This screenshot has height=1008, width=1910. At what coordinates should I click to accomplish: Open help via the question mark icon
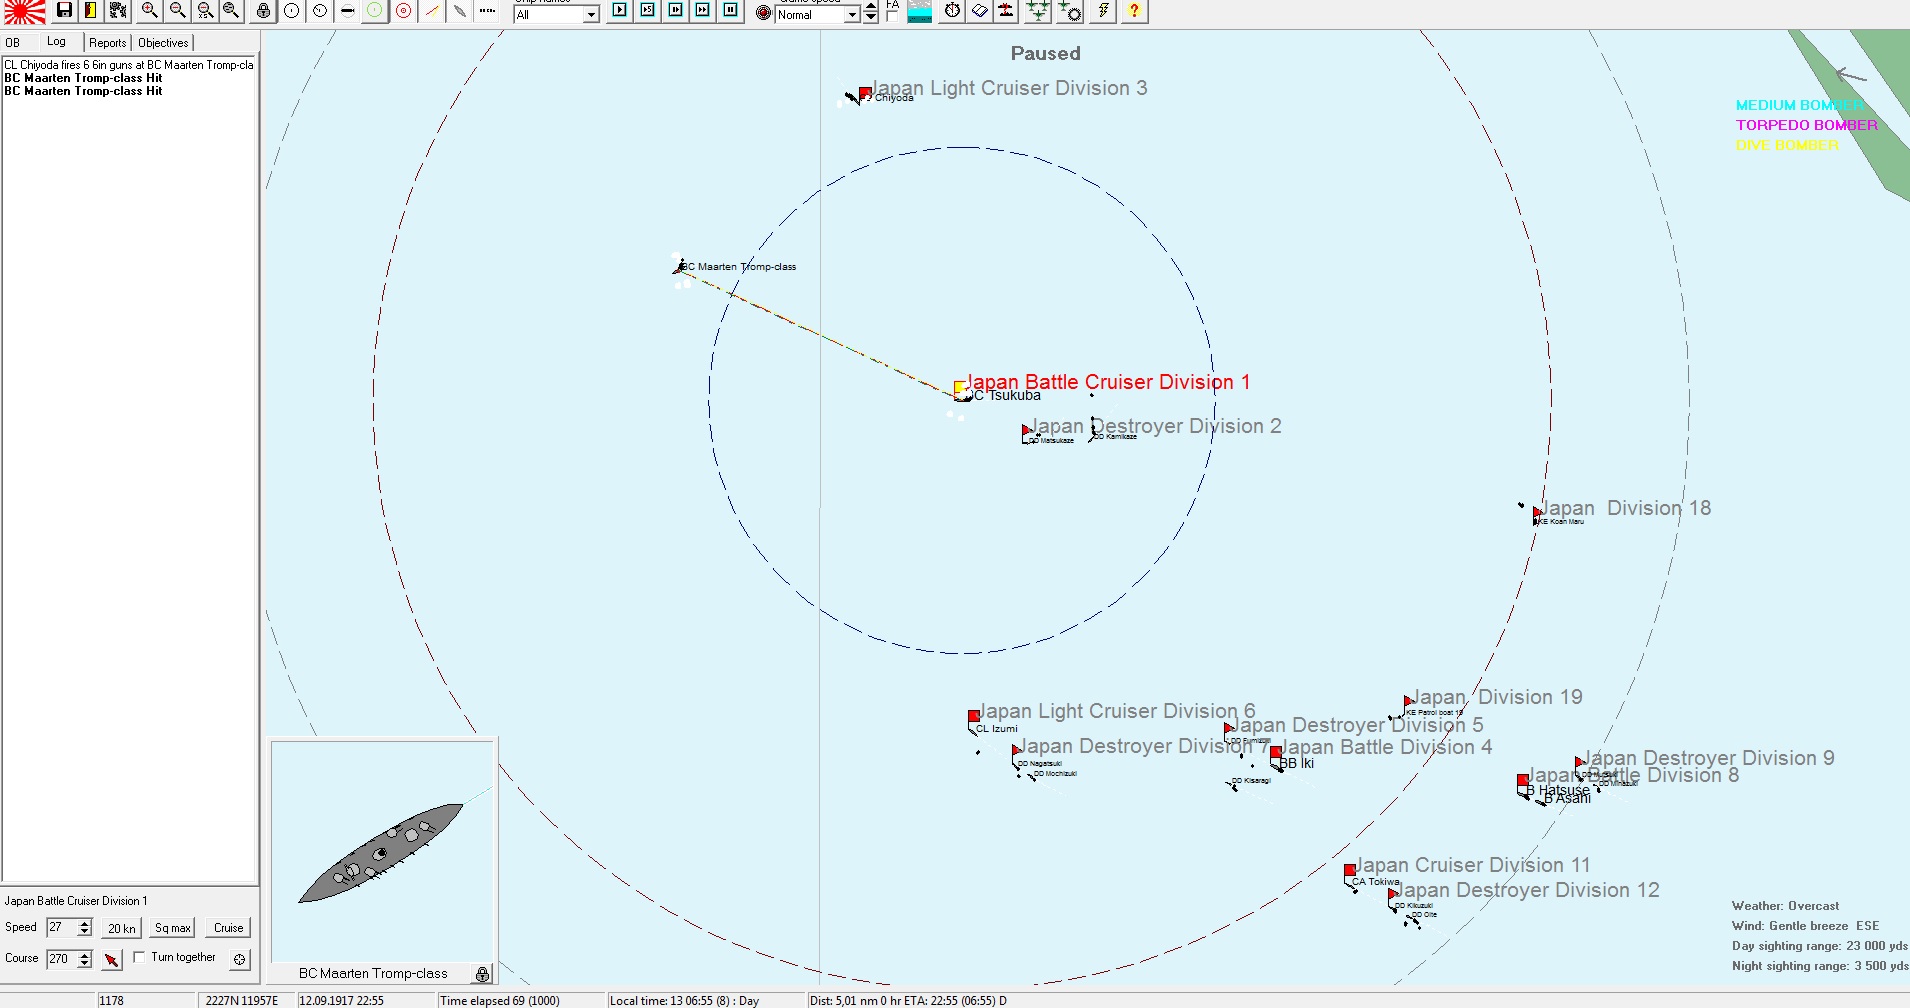click(x=1134, y=11)
